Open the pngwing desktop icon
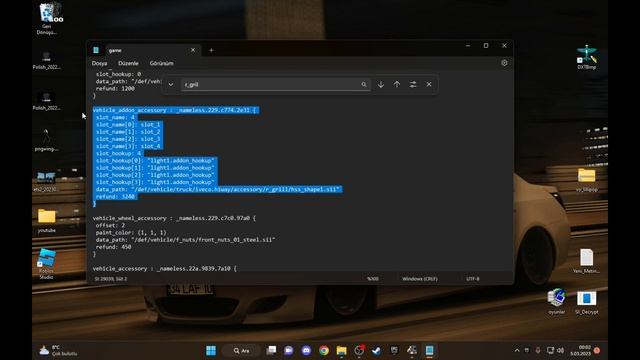The image size is (640, 360). [47, 140]
